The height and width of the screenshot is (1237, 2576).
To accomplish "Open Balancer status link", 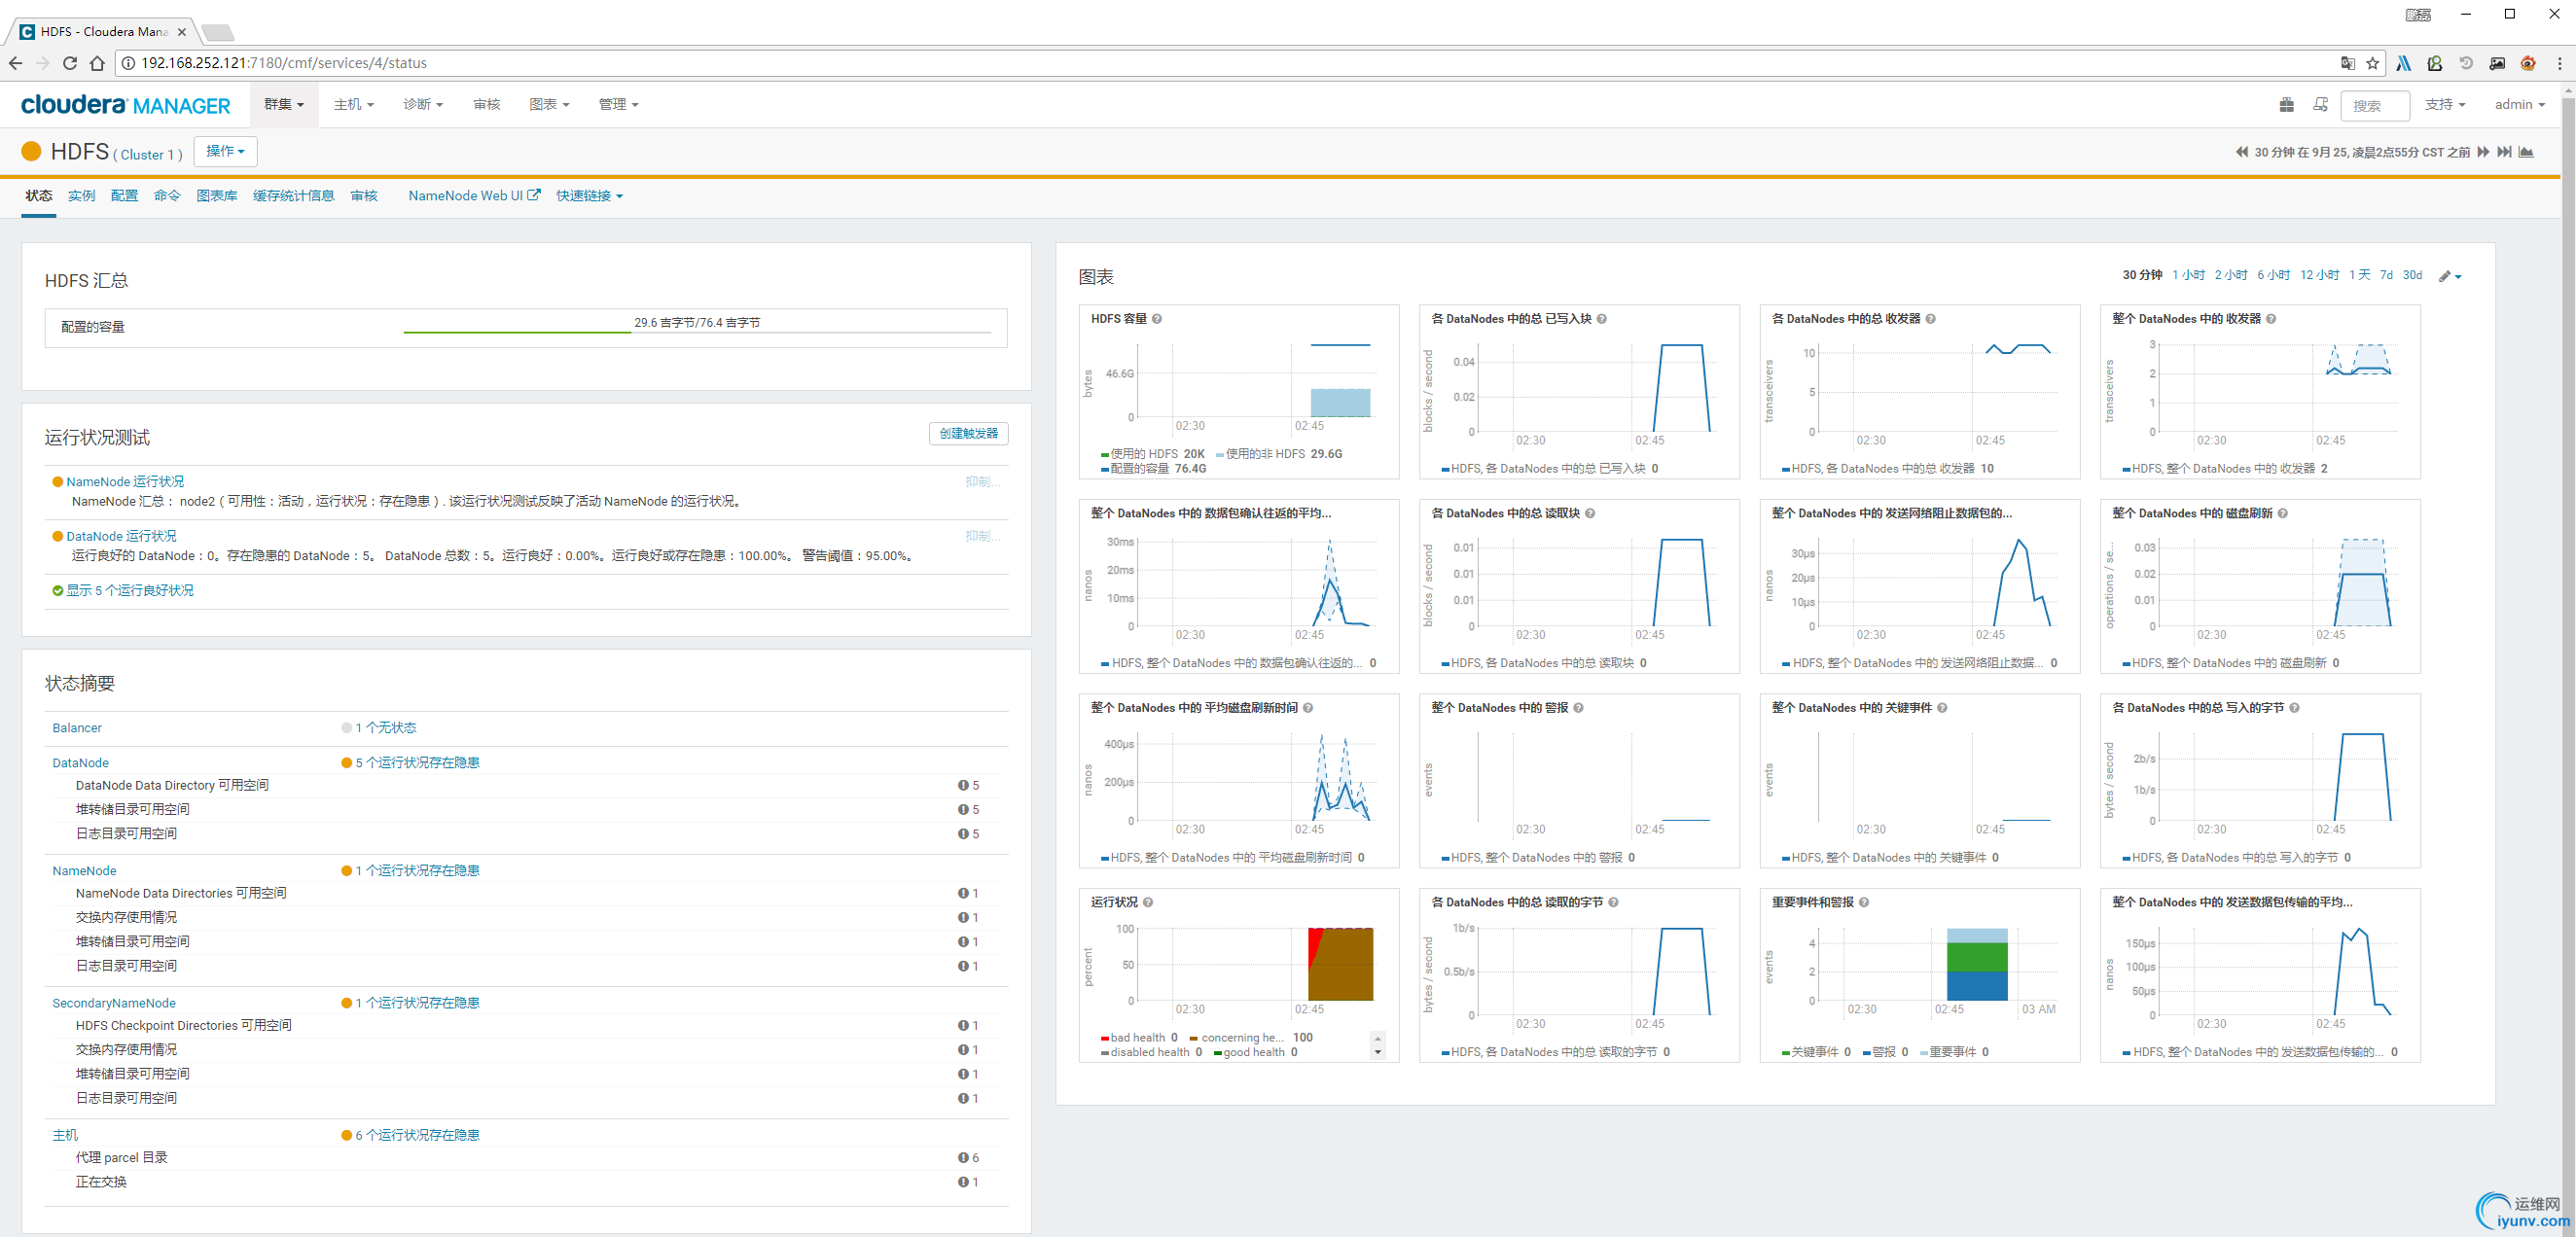I will pos(77,728).
